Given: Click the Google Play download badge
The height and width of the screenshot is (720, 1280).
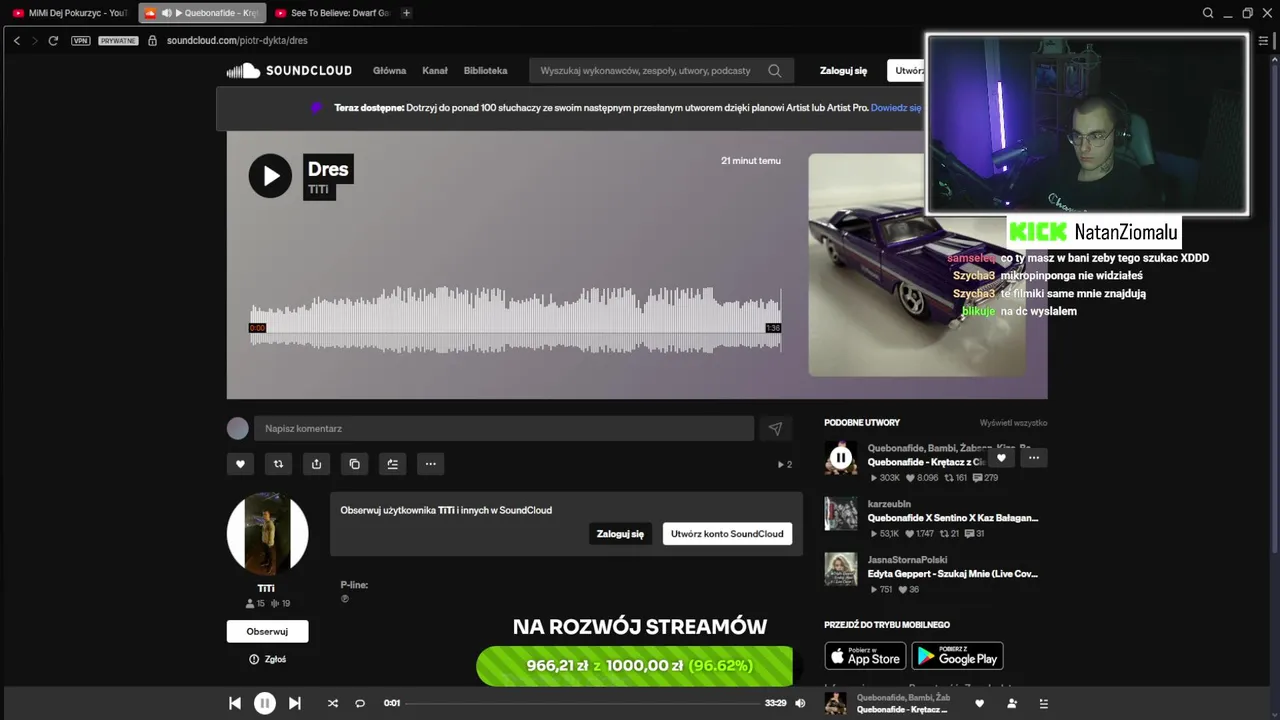Looking at the screenshot, I should click(957, 656).
